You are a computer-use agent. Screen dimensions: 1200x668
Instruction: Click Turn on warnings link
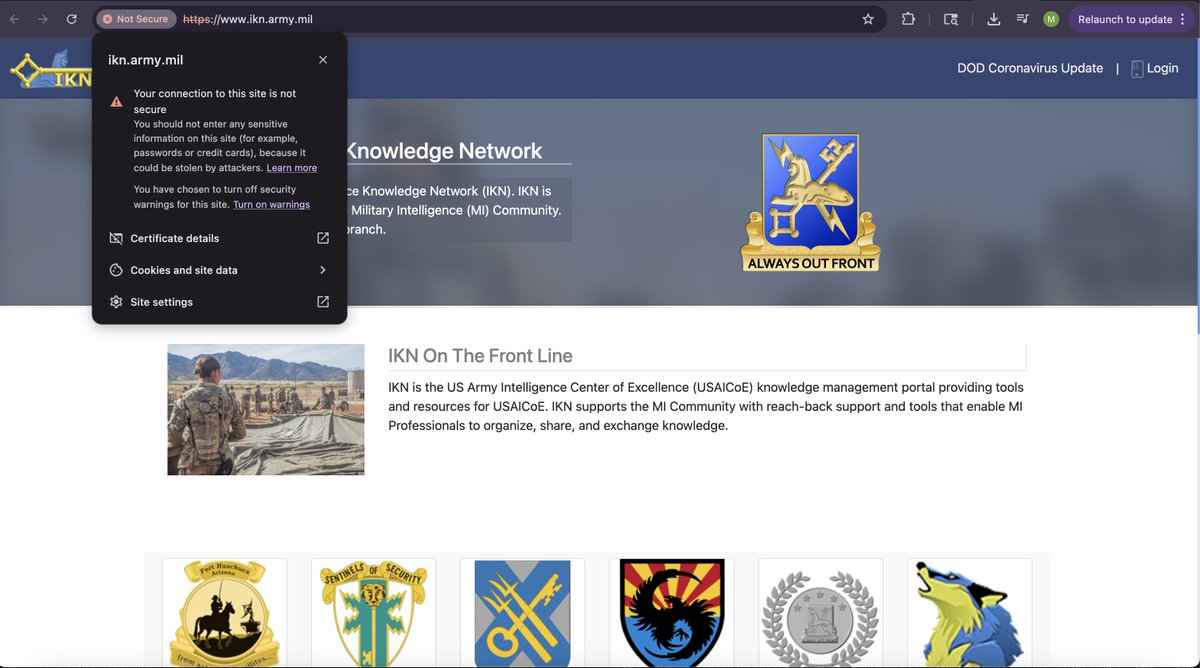click(271, 204)
